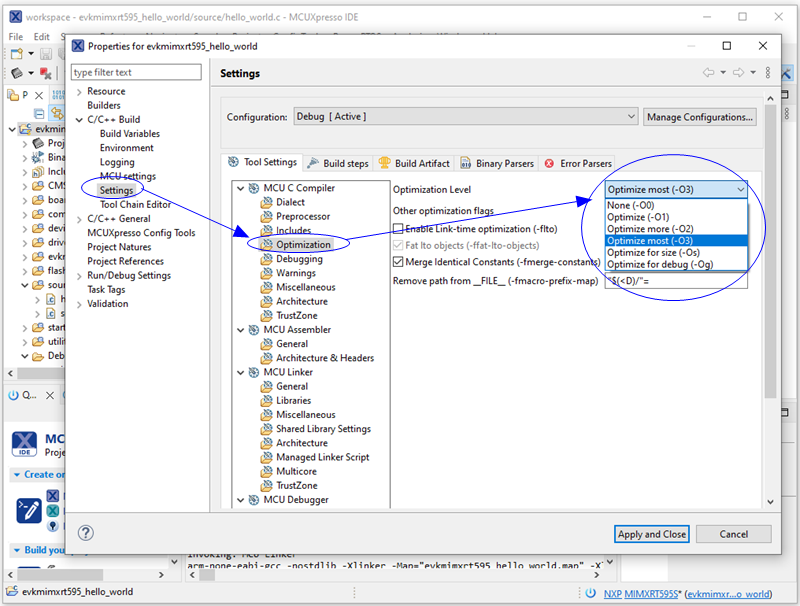
Task: Select Preprocessor under MCU C Compiler
Action: (303, 216)
